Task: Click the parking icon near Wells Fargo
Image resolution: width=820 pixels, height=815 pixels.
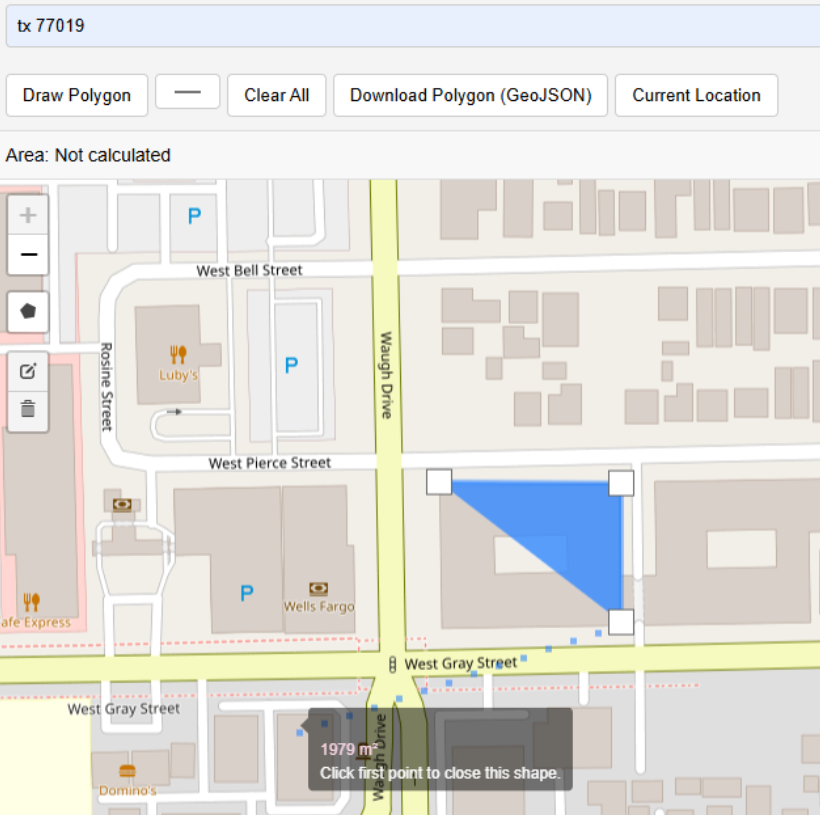Action: pyautogui.click(x=246, y=592)
